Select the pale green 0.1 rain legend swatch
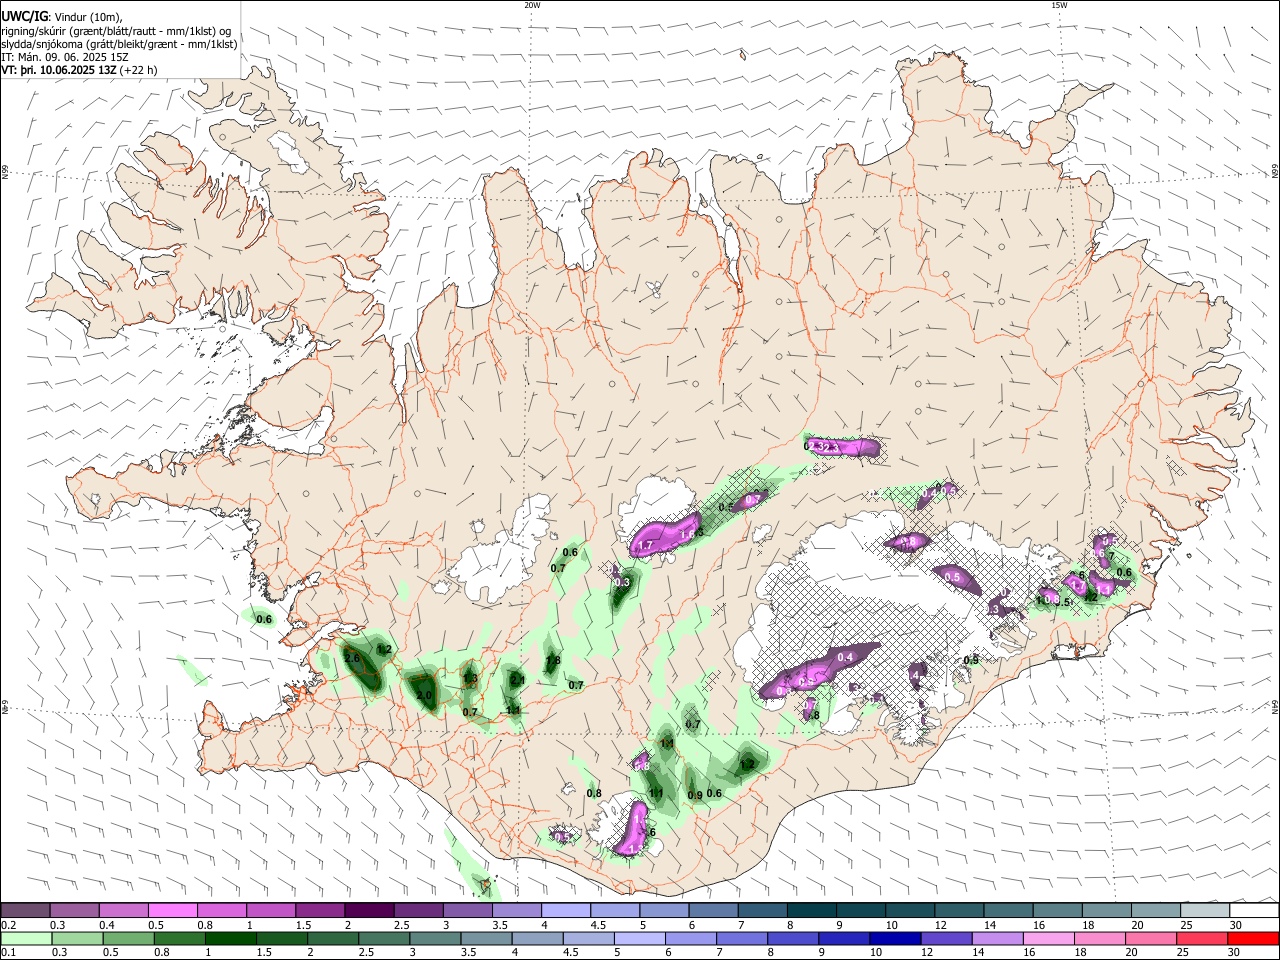This screenshot has height=960, width=1280. [x=26, y=939]
